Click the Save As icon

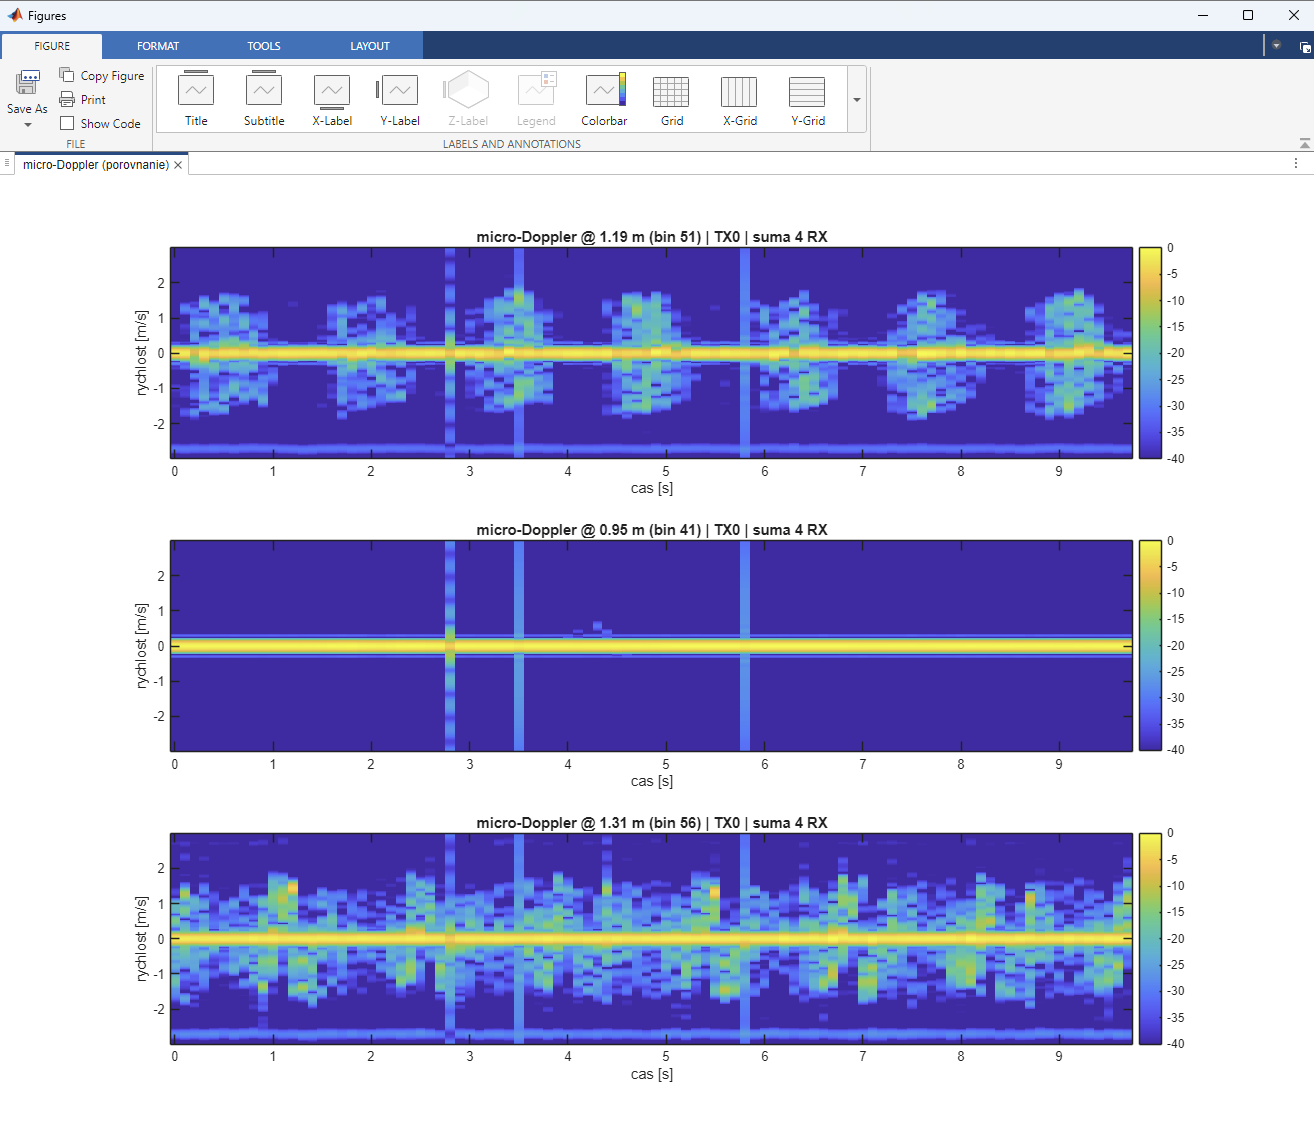27,83
